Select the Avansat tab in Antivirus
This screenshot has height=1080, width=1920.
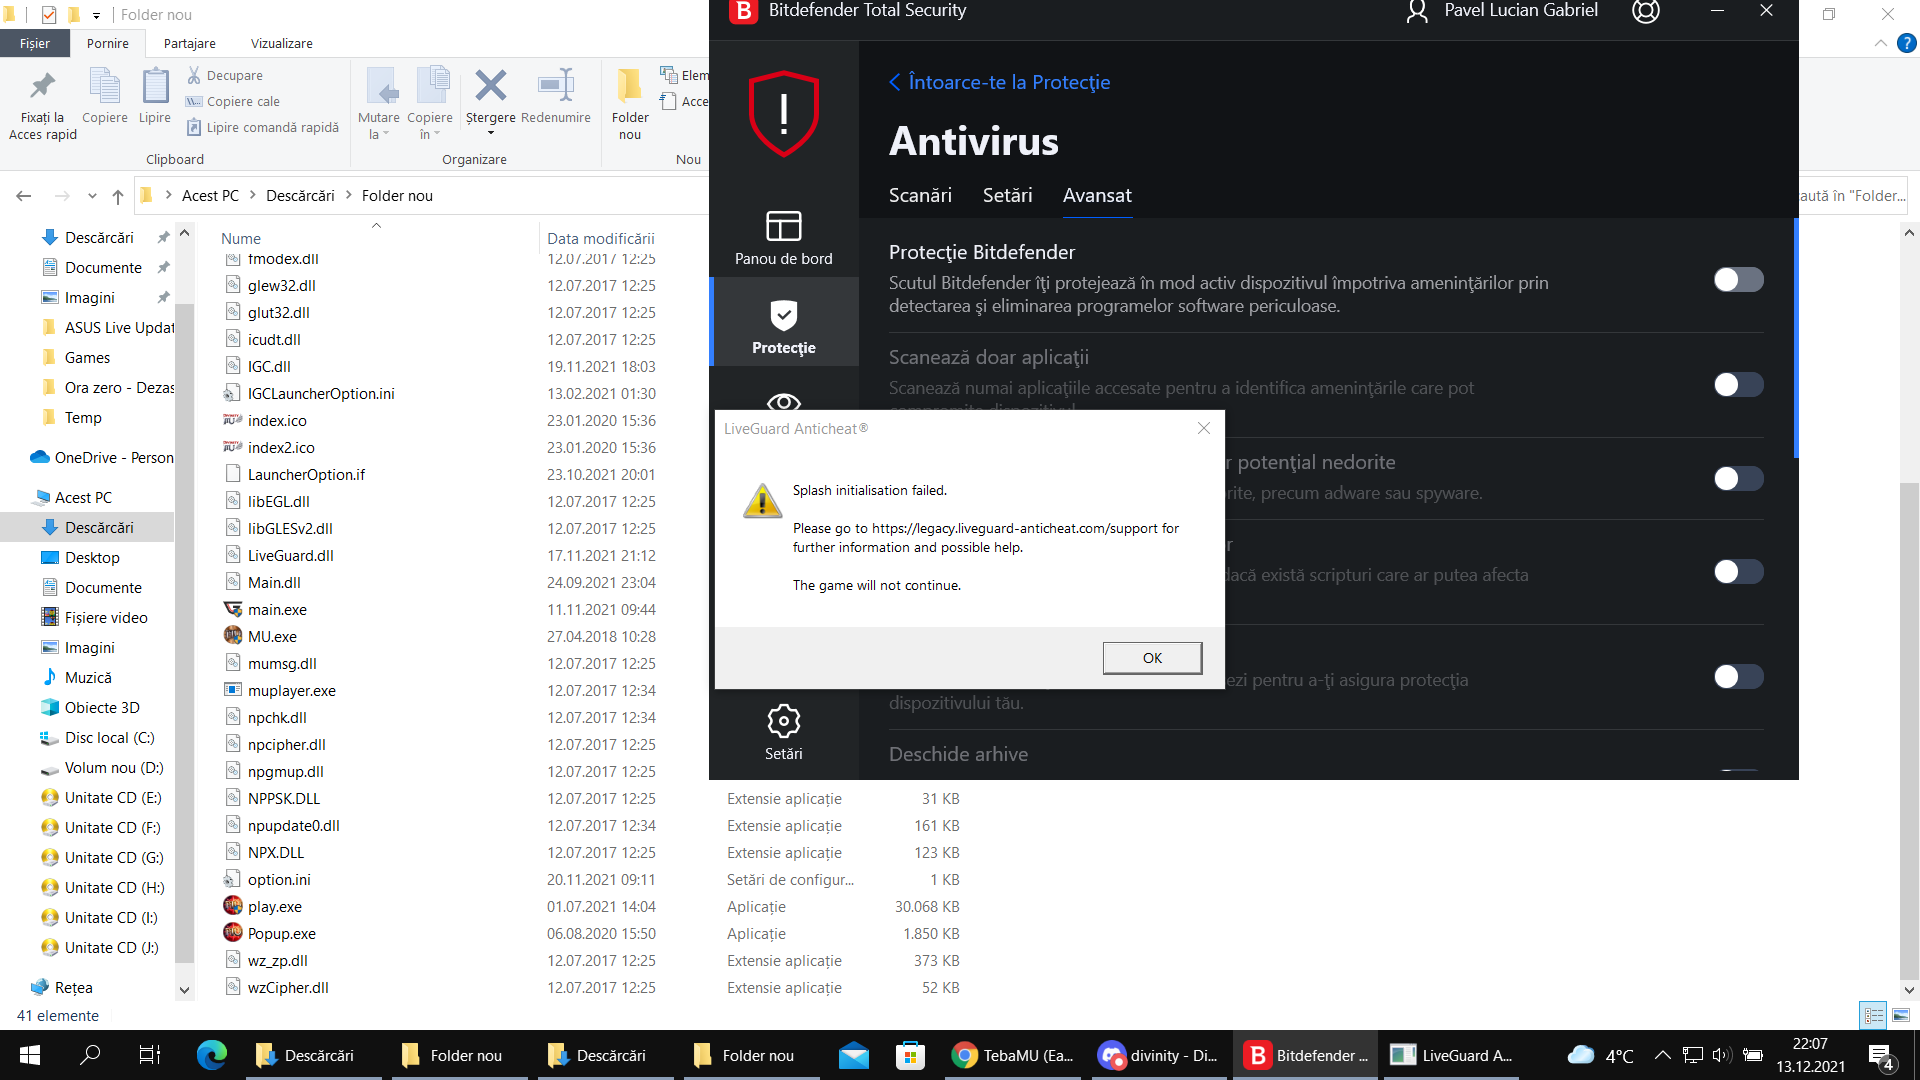(1097, 195)
